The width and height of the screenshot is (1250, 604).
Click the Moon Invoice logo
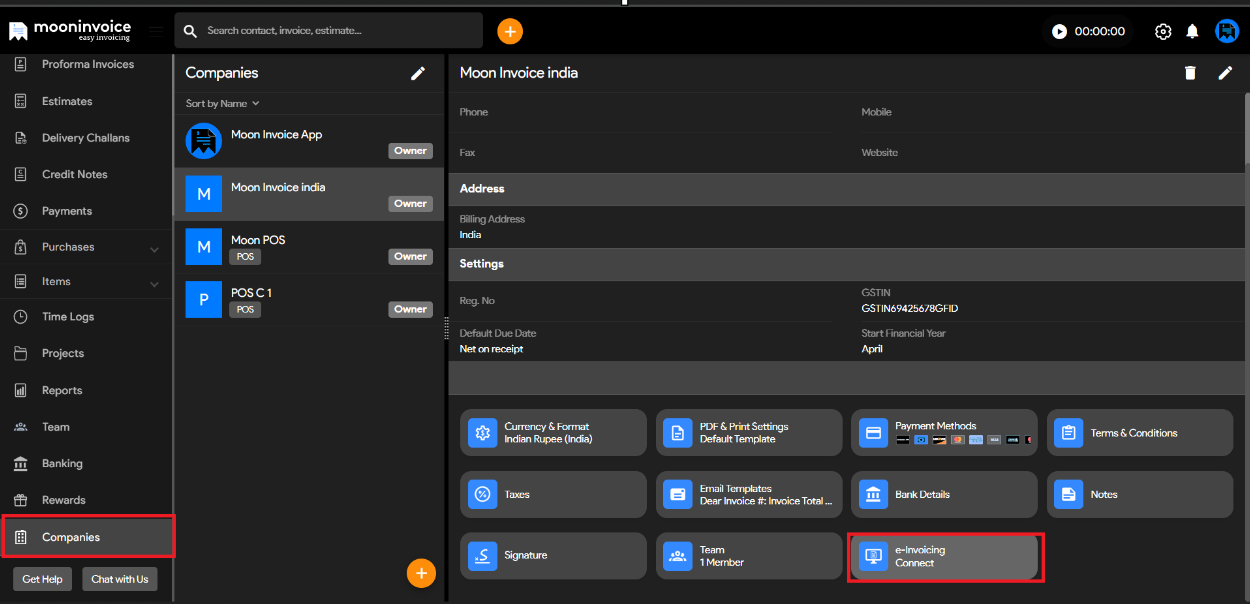70,30
